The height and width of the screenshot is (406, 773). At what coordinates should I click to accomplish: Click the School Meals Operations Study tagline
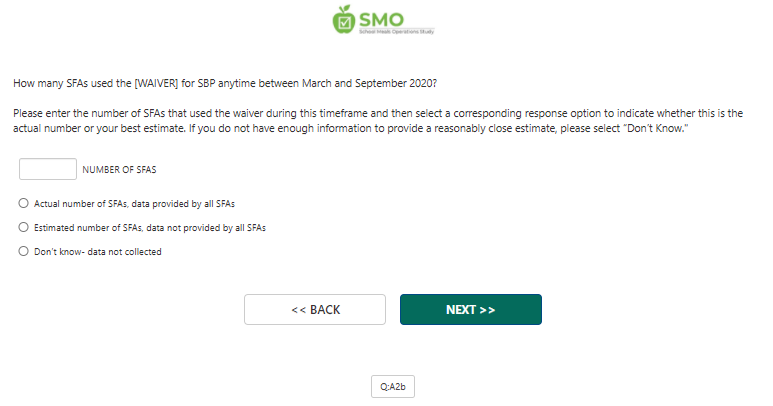397,32
